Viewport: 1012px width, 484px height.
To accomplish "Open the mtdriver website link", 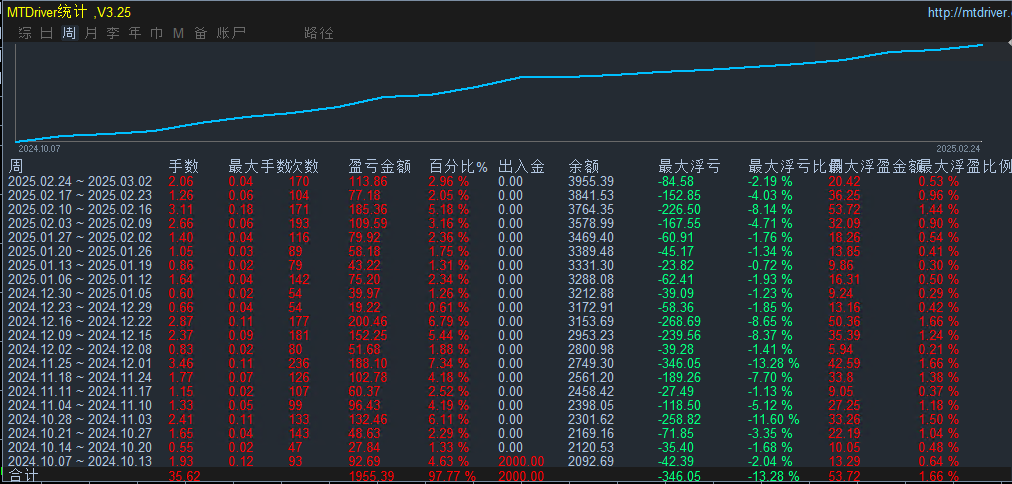I will click(969, 12).
